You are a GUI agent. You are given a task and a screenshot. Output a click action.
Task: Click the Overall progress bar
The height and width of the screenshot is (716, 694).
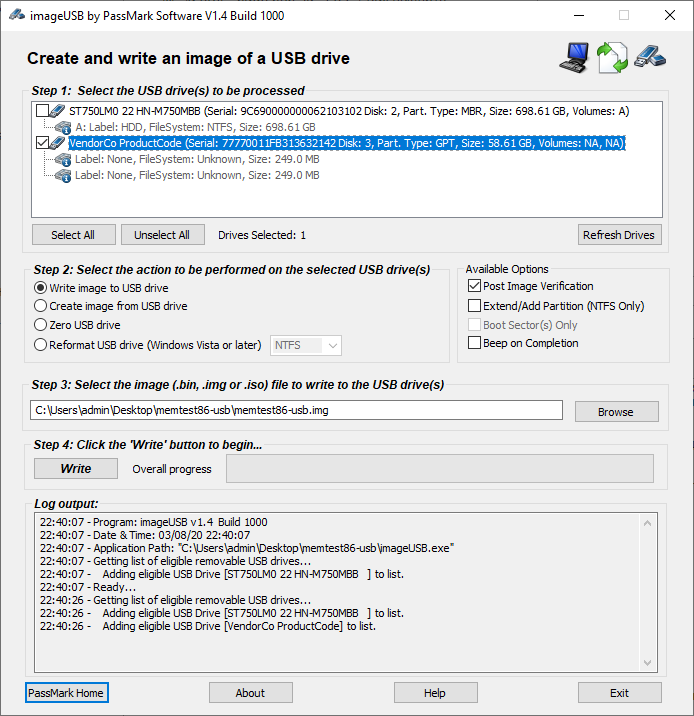(440, 469)
